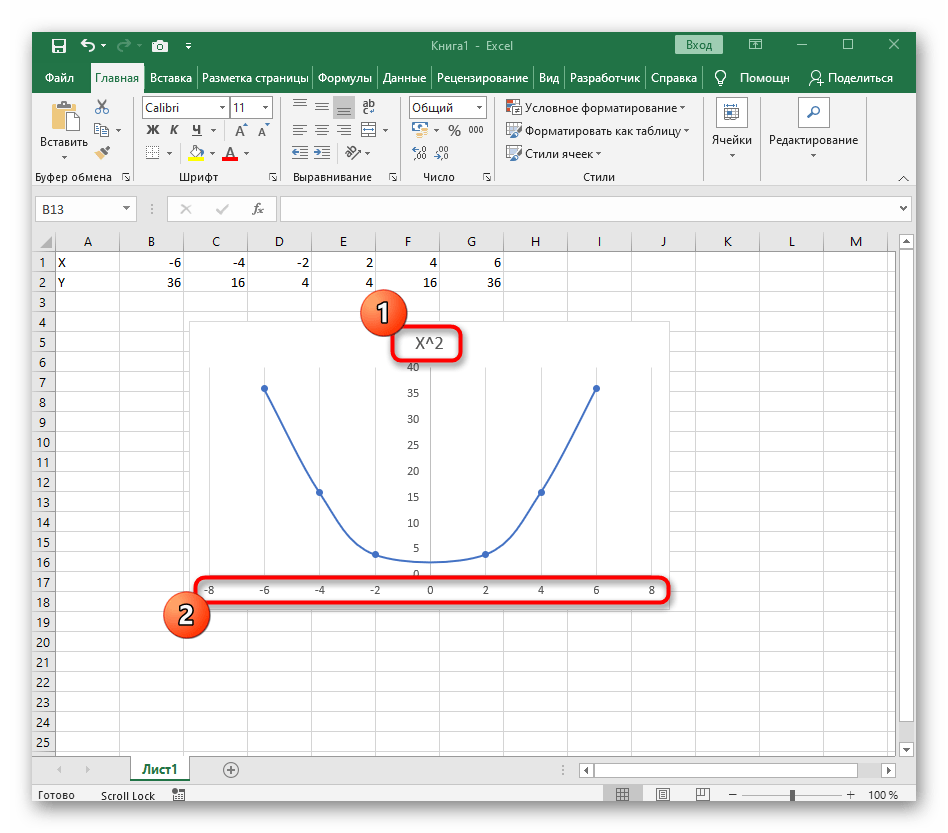Open the Cells (Ячейки) icon
This screenshot has width=948, height=833.
pyautogui.click(x=731, y=112)
